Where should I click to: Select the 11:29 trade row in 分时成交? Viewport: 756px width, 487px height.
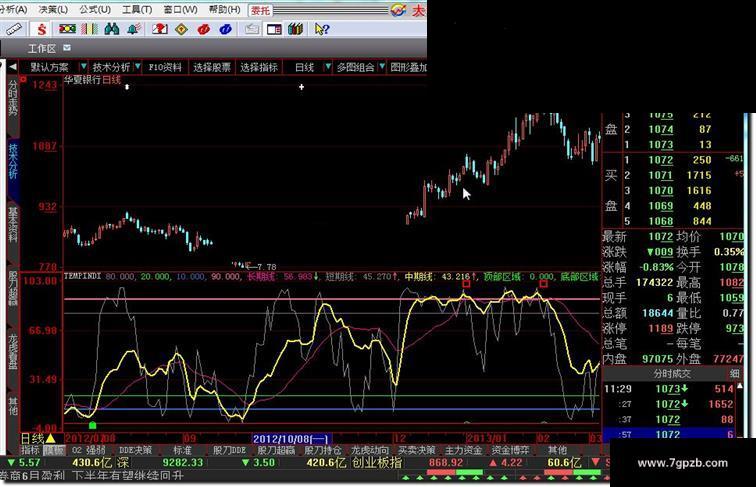[669, 389]
